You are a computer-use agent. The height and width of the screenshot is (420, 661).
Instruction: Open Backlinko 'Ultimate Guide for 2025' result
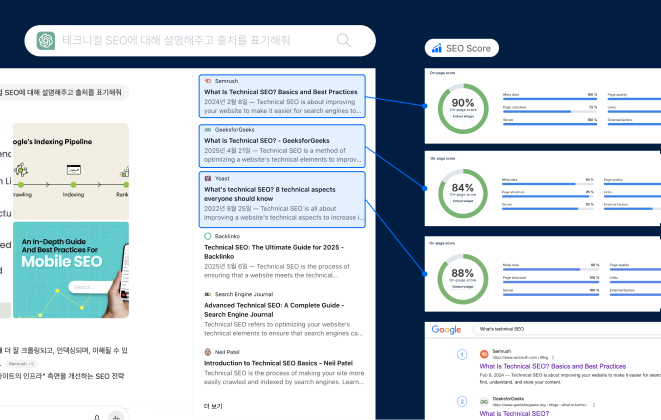(274, 252)
